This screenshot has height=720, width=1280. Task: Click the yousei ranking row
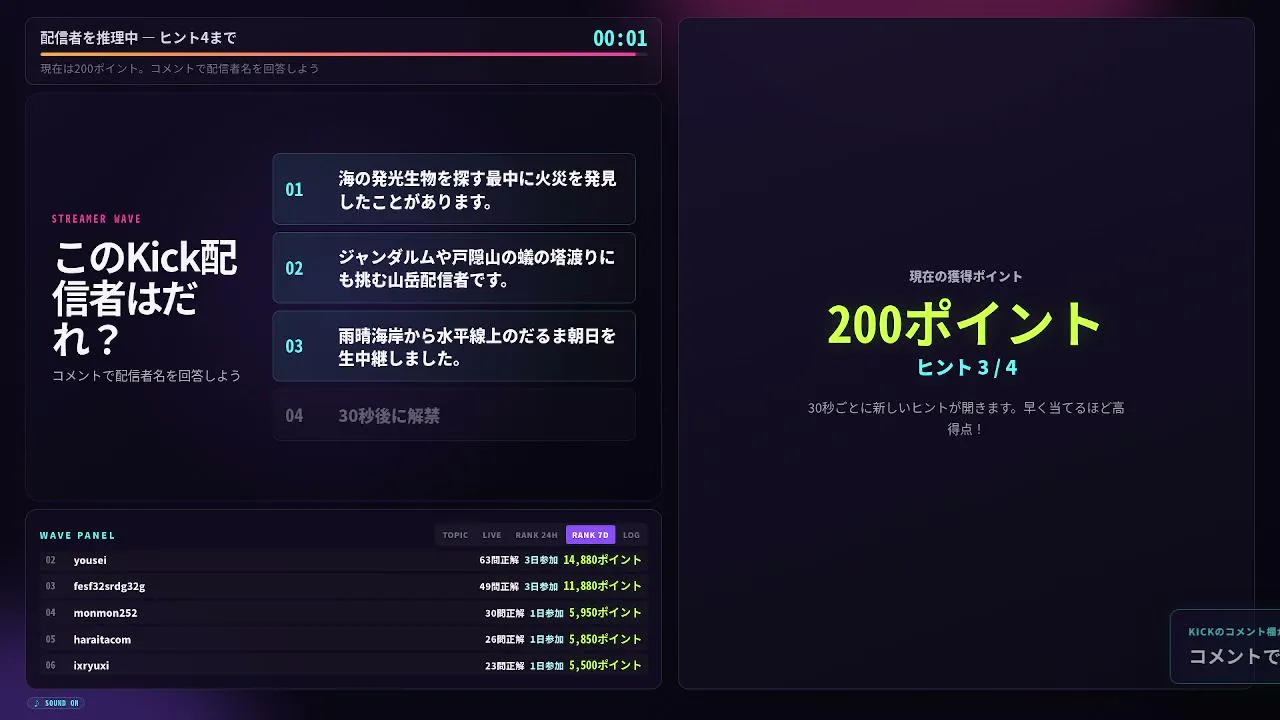coord(343,560)
